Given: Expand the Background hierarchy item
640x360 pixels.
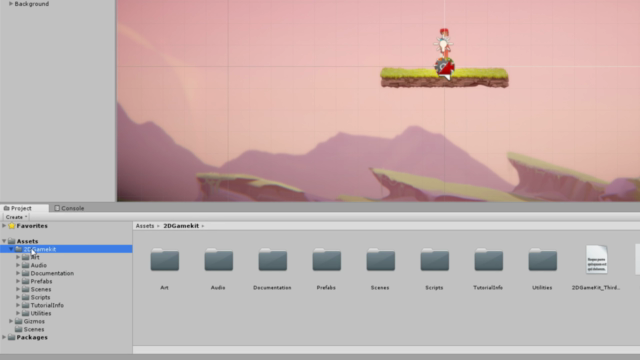Looking at the screenshot, I should point(11,4).
